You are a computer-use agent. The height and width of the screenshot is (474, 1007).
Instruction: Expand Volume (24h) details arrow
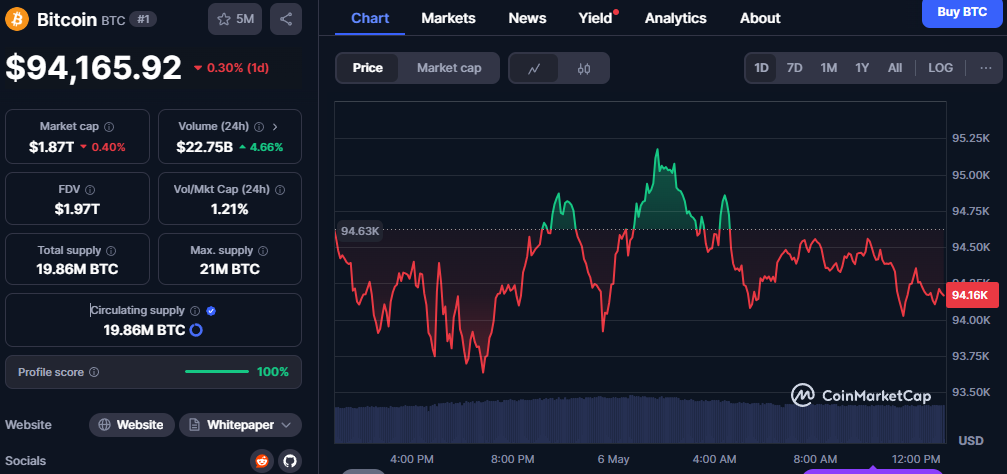tap(275, 127)
